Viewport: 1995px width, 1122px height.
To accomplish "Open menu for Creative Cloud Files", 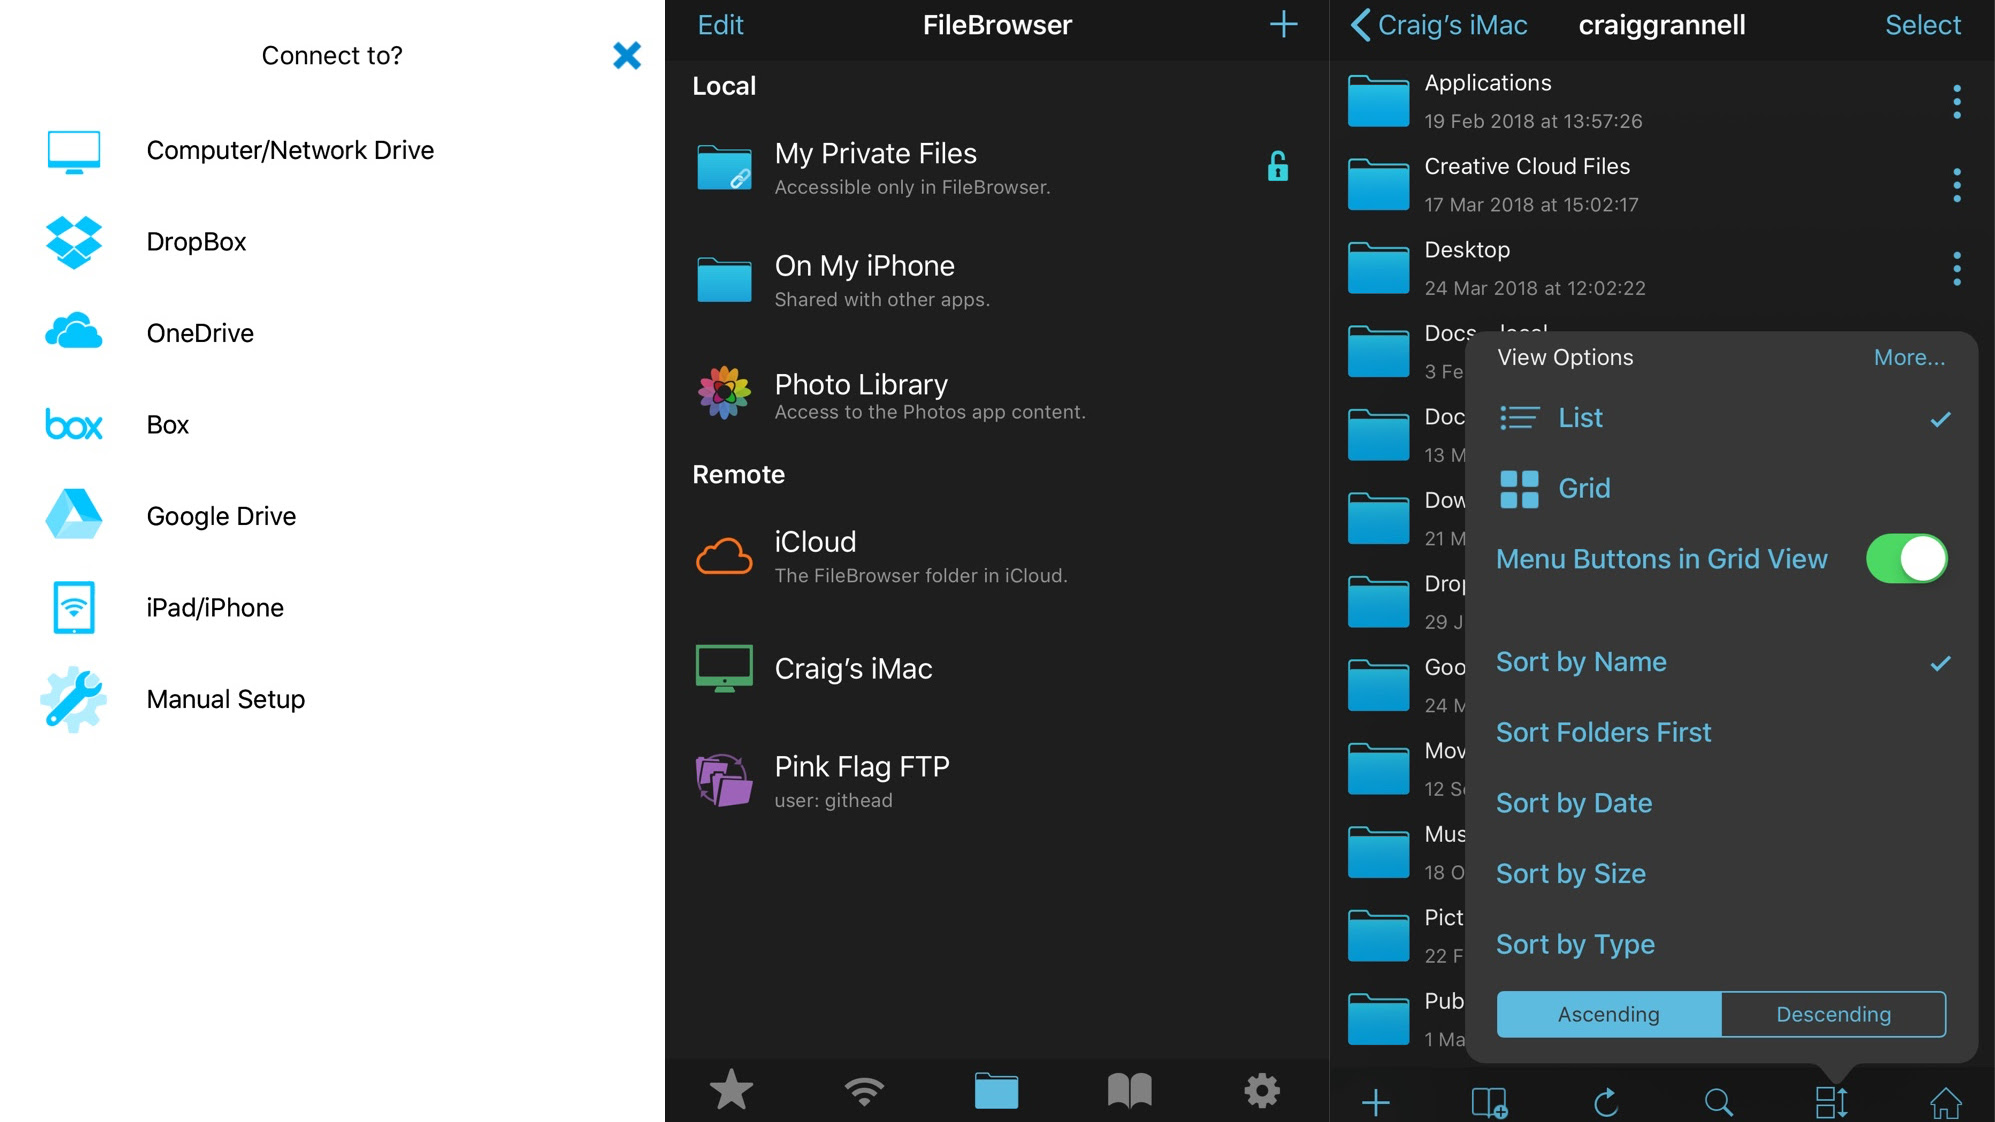I will [x=1957, y=185].
